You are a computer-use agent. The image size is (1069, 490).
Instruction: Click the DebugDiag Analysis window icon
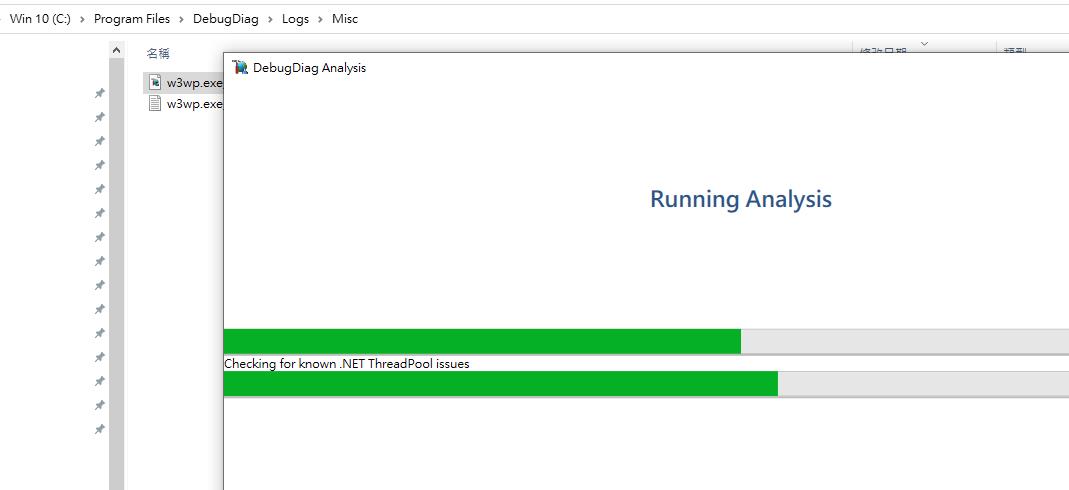[240, 67]
